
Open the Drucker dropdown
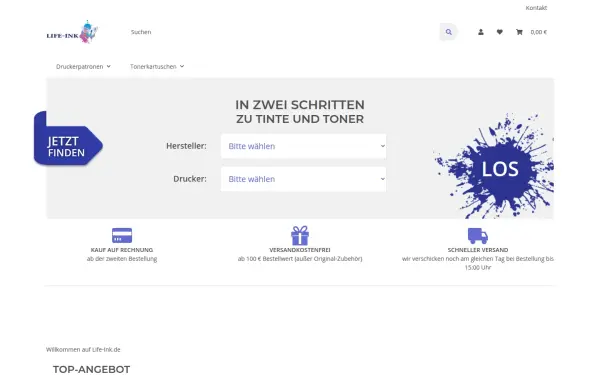point(303,179)
